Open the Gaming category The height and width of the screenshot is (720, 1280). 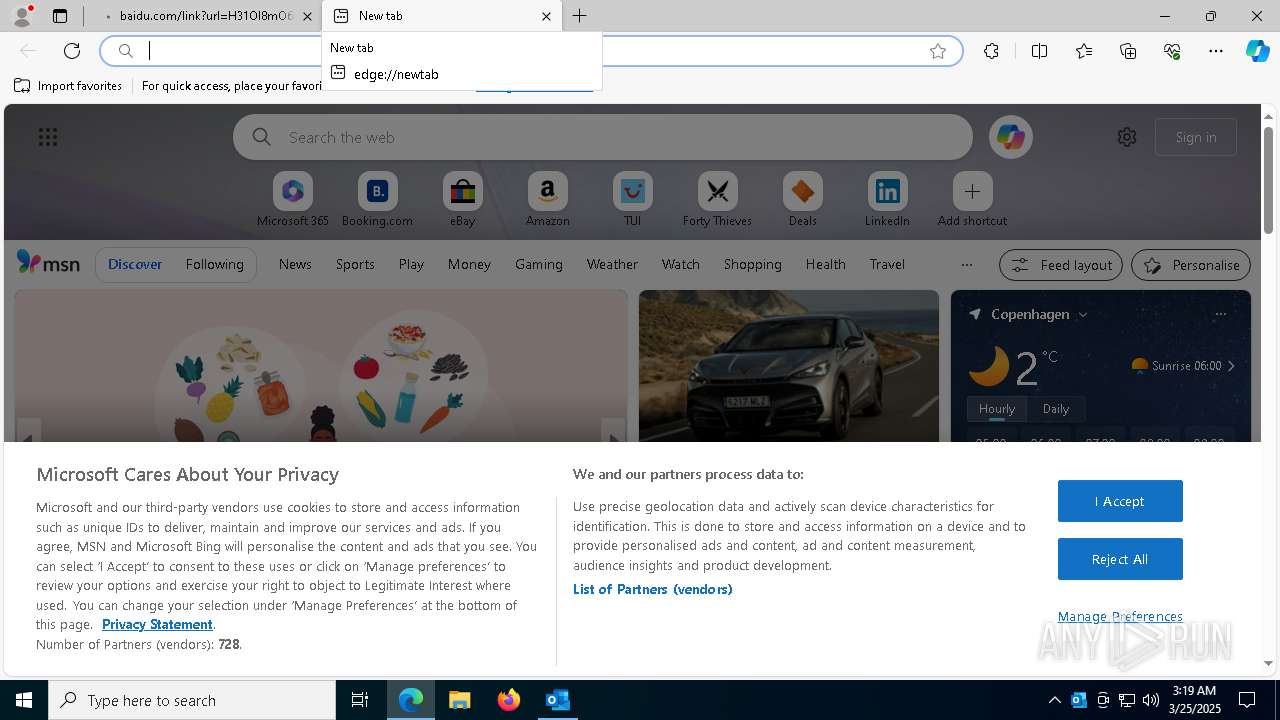539,264
